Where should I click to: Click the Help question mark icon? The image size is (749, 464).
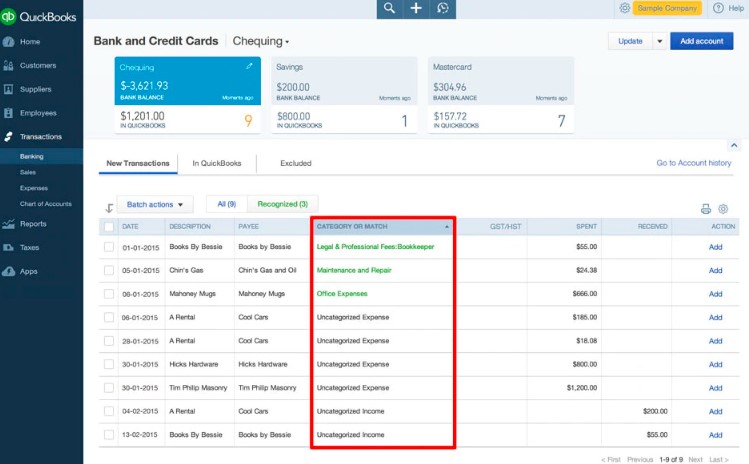(718, 8)
